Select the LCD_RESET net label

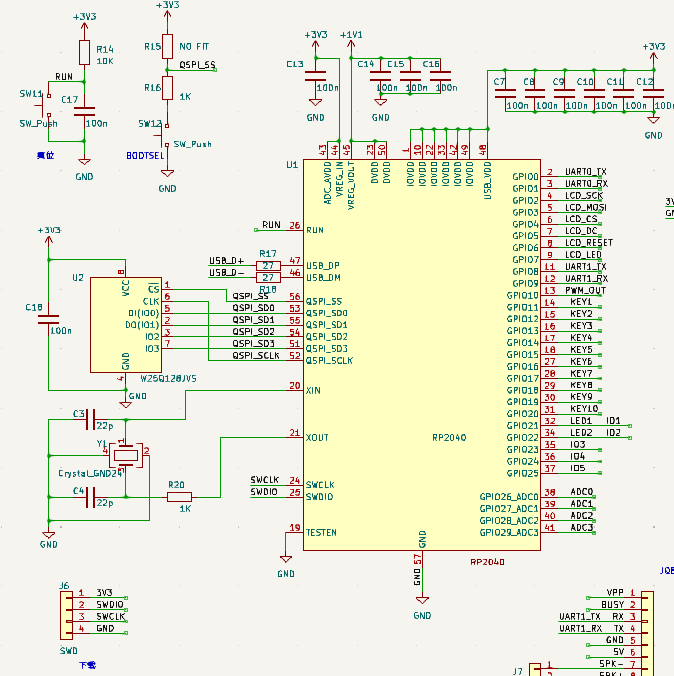pos(589,242)
